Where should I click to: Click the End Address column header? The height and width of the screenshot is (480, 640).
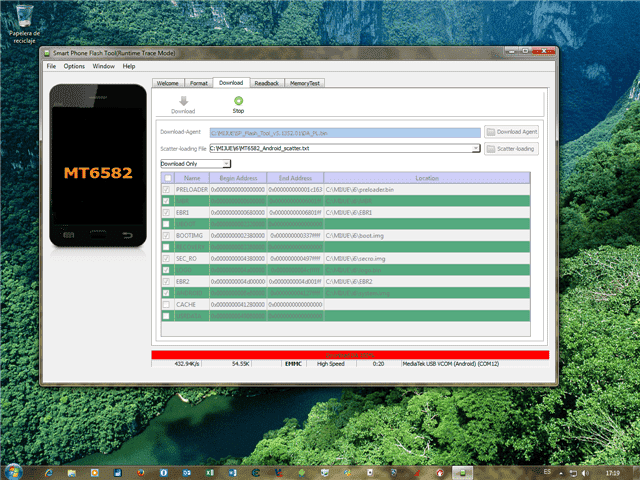pos(295,178)
